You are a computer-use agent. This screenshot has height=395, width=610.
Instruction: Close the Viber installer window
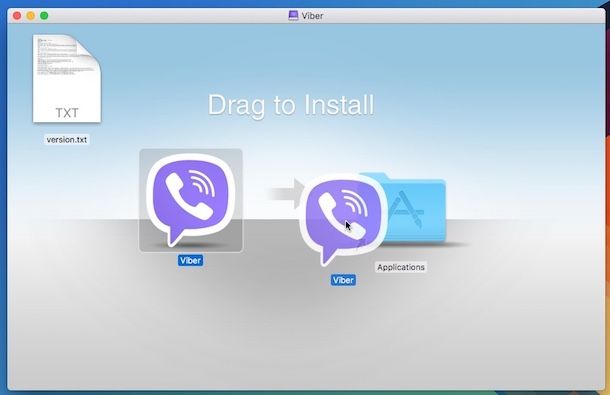17,16
